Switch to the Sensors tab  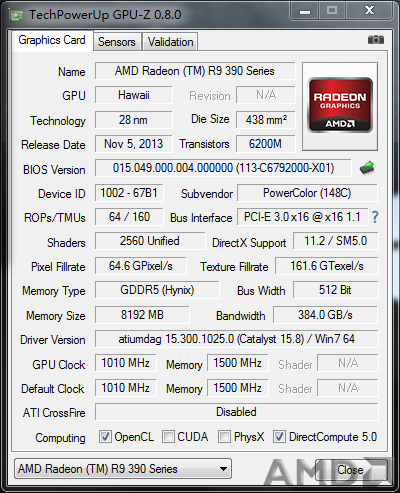[x=117, y=42]
